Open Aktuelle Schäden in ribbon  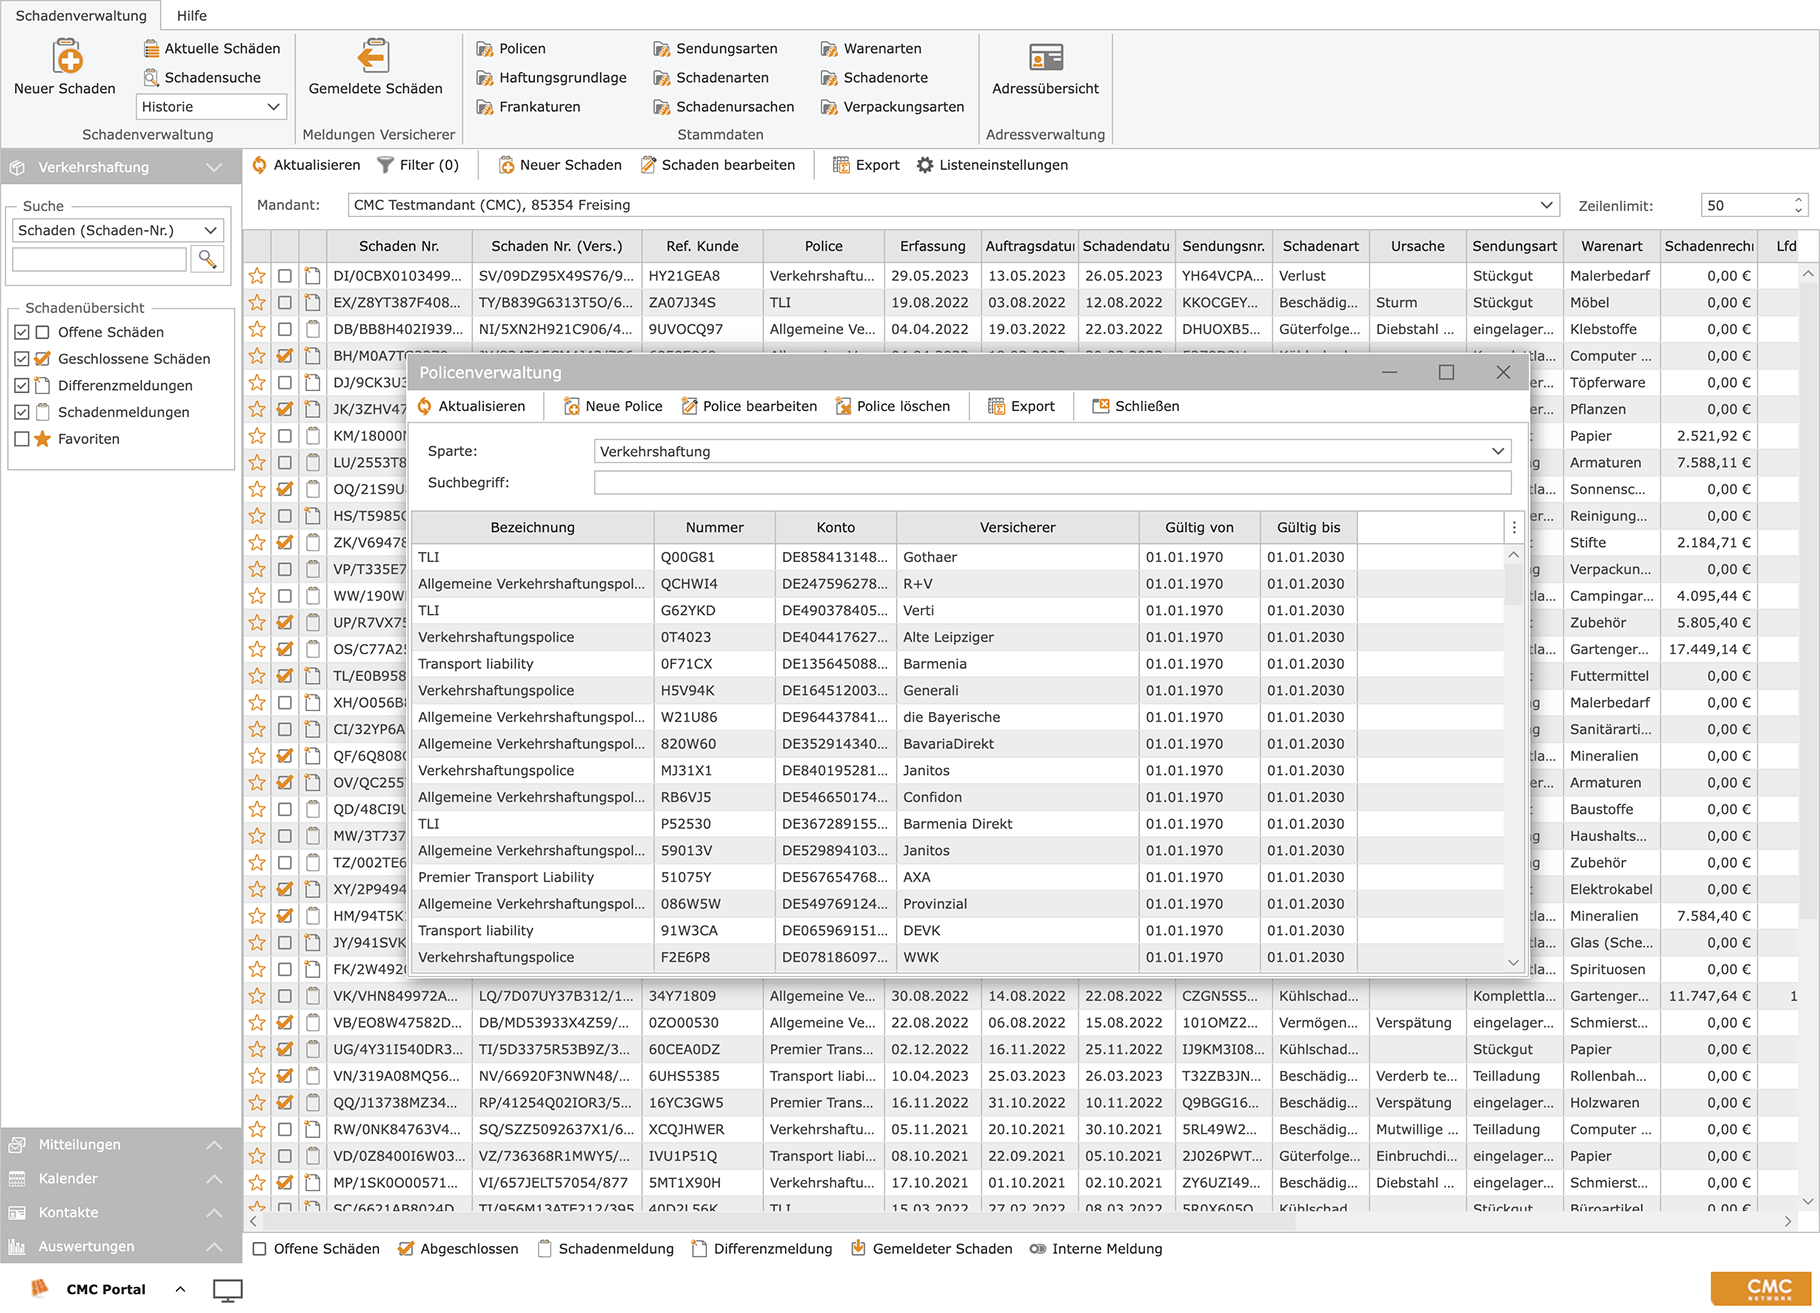(211, 48)
